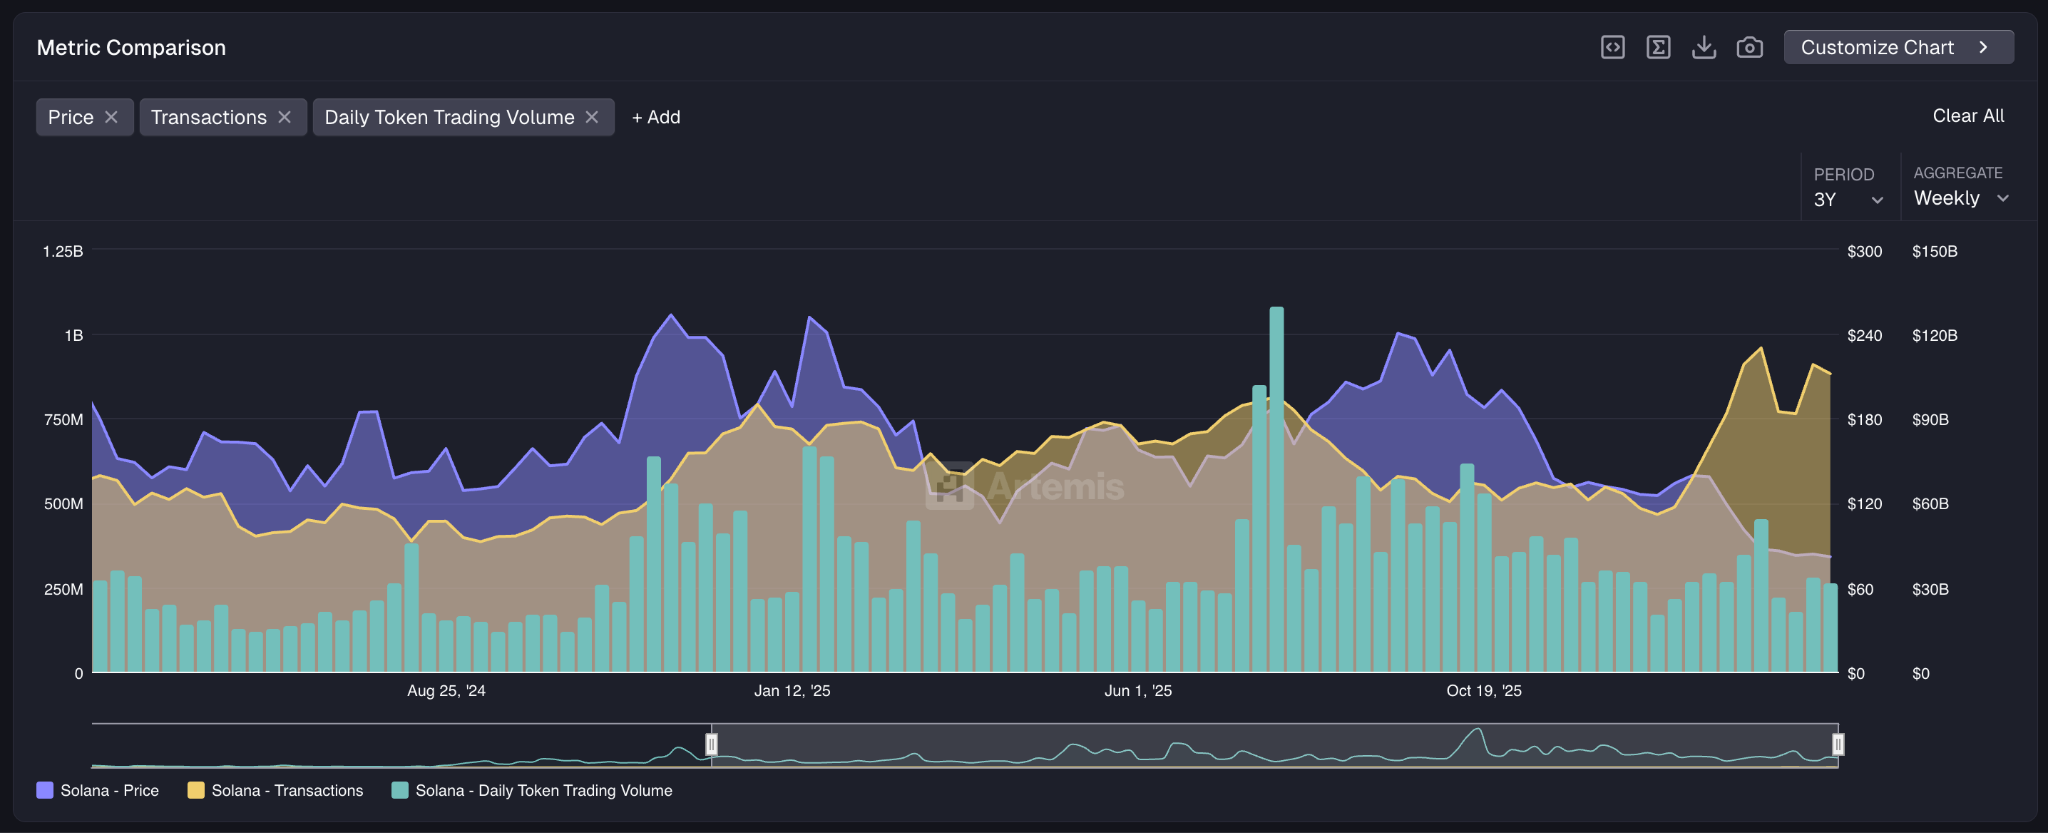The width and height of the screenshot is (2048, 833).
Task: Click the Customize Chart chevron arrow
Action: [x=1983, y=47]
